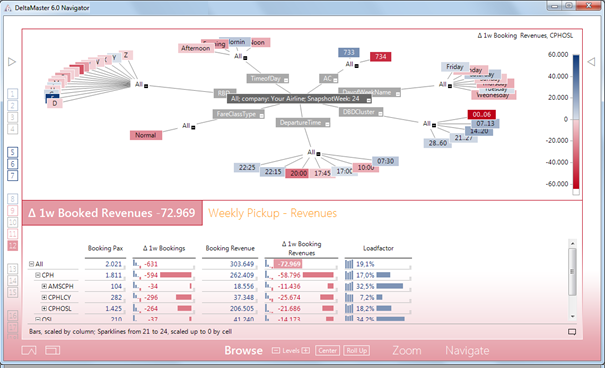Click the Weekly Pickup - Revenues title
The height and width of the screenshot is (368, 605).
272,213
